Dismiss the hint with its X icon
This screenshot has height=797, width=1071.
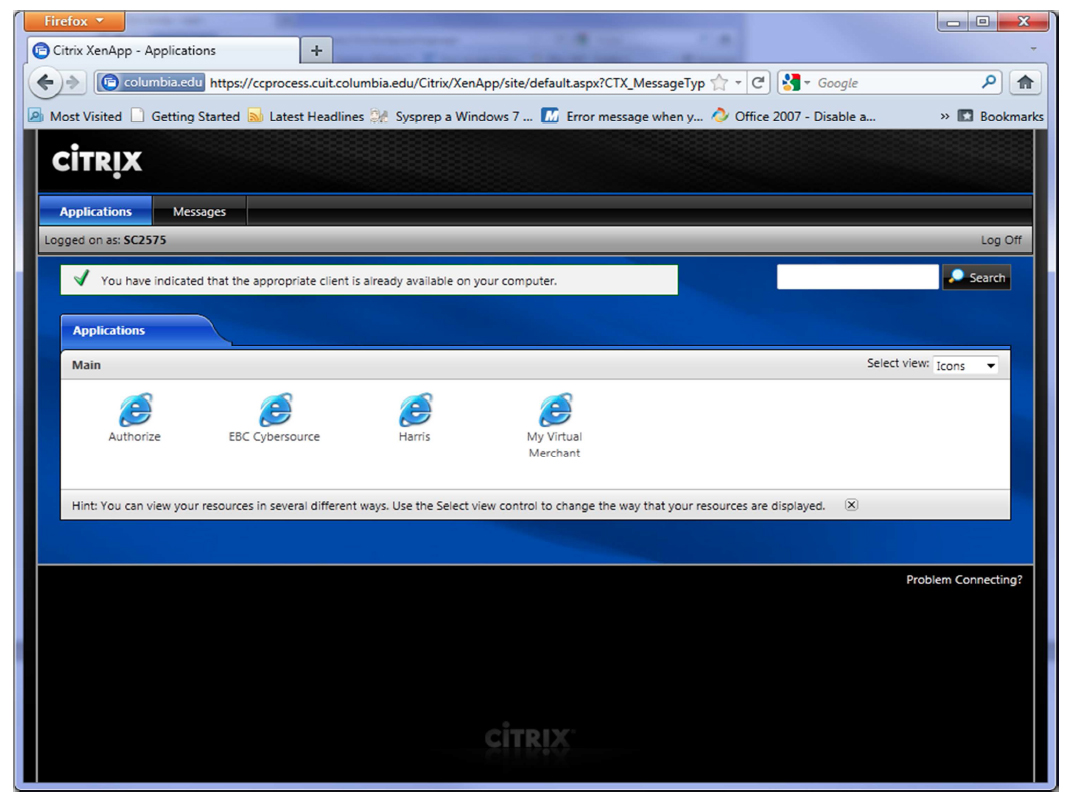pyautogui.click(x=851, y=505)
